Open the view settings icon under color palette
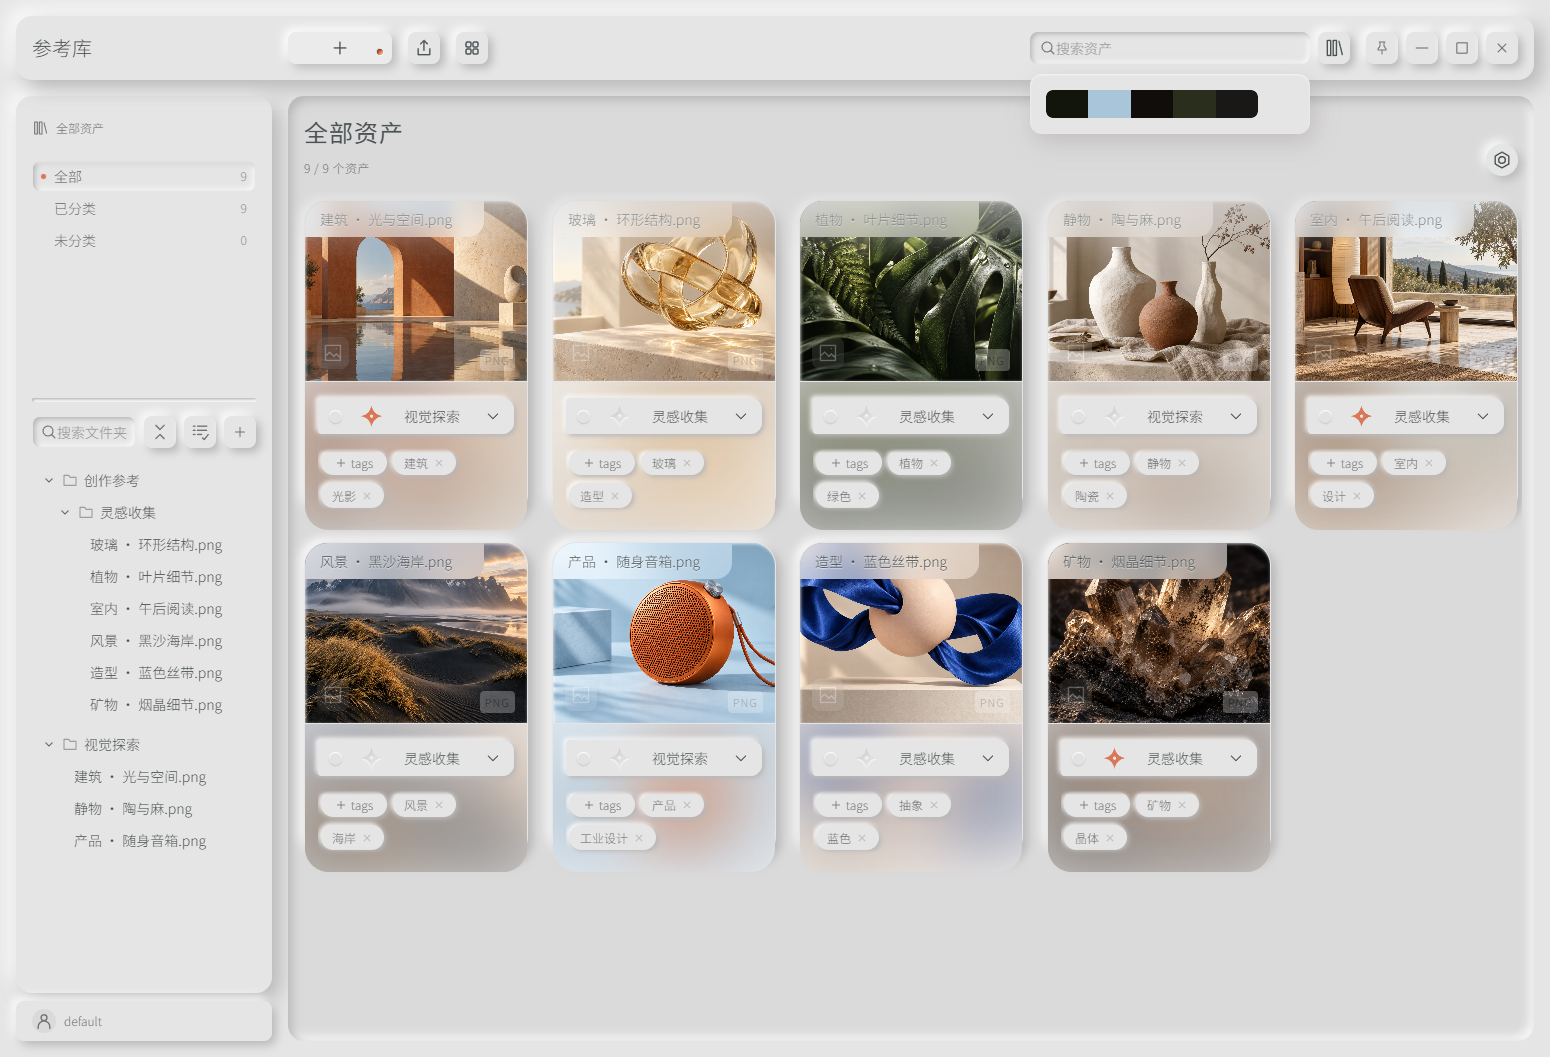Screen dimensions: 1550x1057 [1502, 160]
